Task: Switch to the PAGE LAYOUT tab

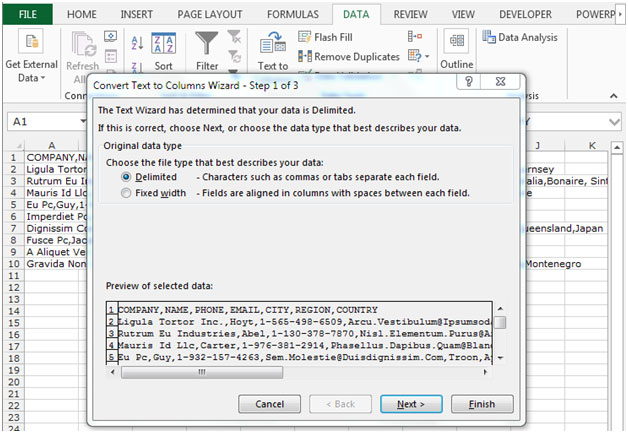Action: tap(210, 14)
